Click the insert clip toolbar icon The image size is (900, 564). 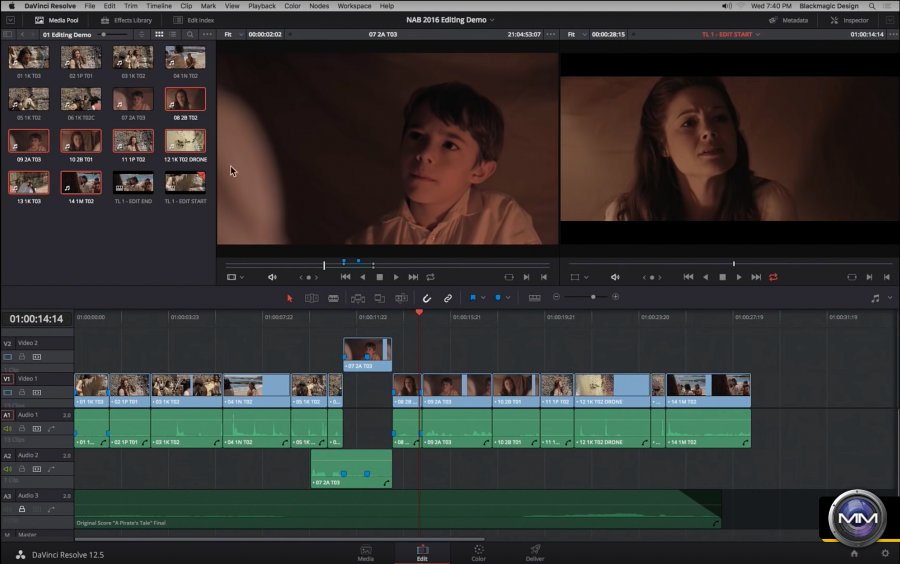pyautogui.click(x=358, y=298)
